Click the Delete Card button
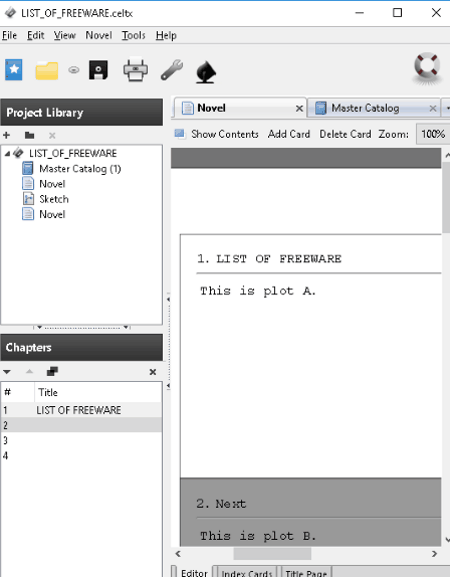The image size is (450, 577). (345, 134)
